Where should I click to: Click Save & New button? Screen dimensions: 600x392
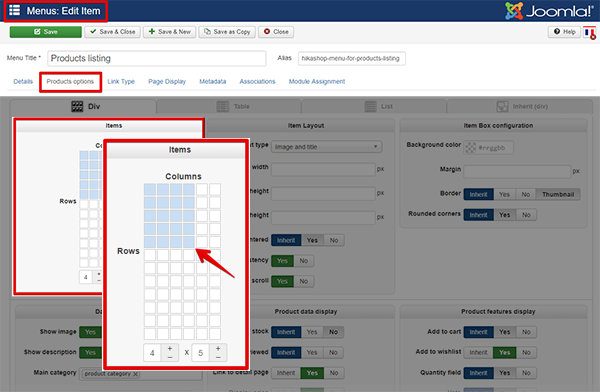pos(170,32)
